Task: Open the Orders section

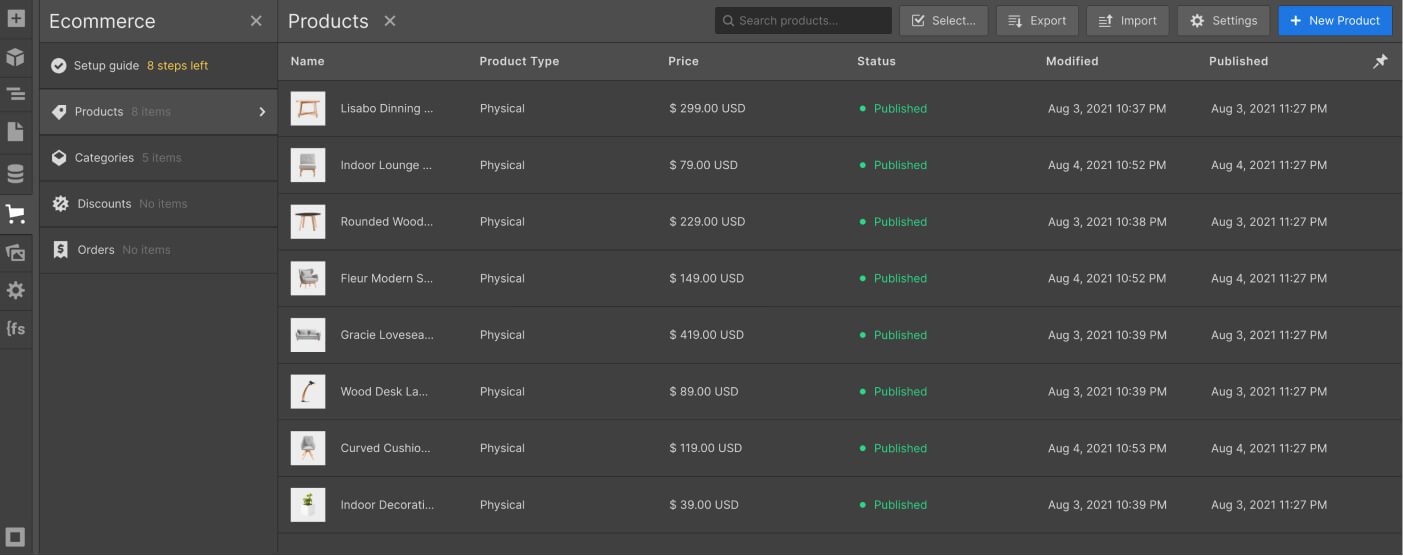Action: 158,250
